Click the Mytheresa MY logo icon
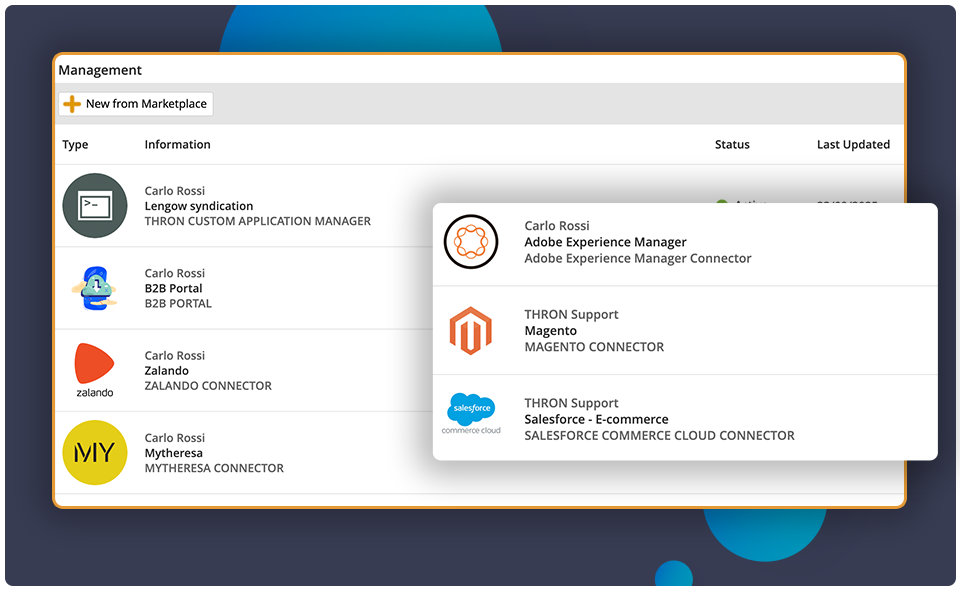 click(95, 452)
